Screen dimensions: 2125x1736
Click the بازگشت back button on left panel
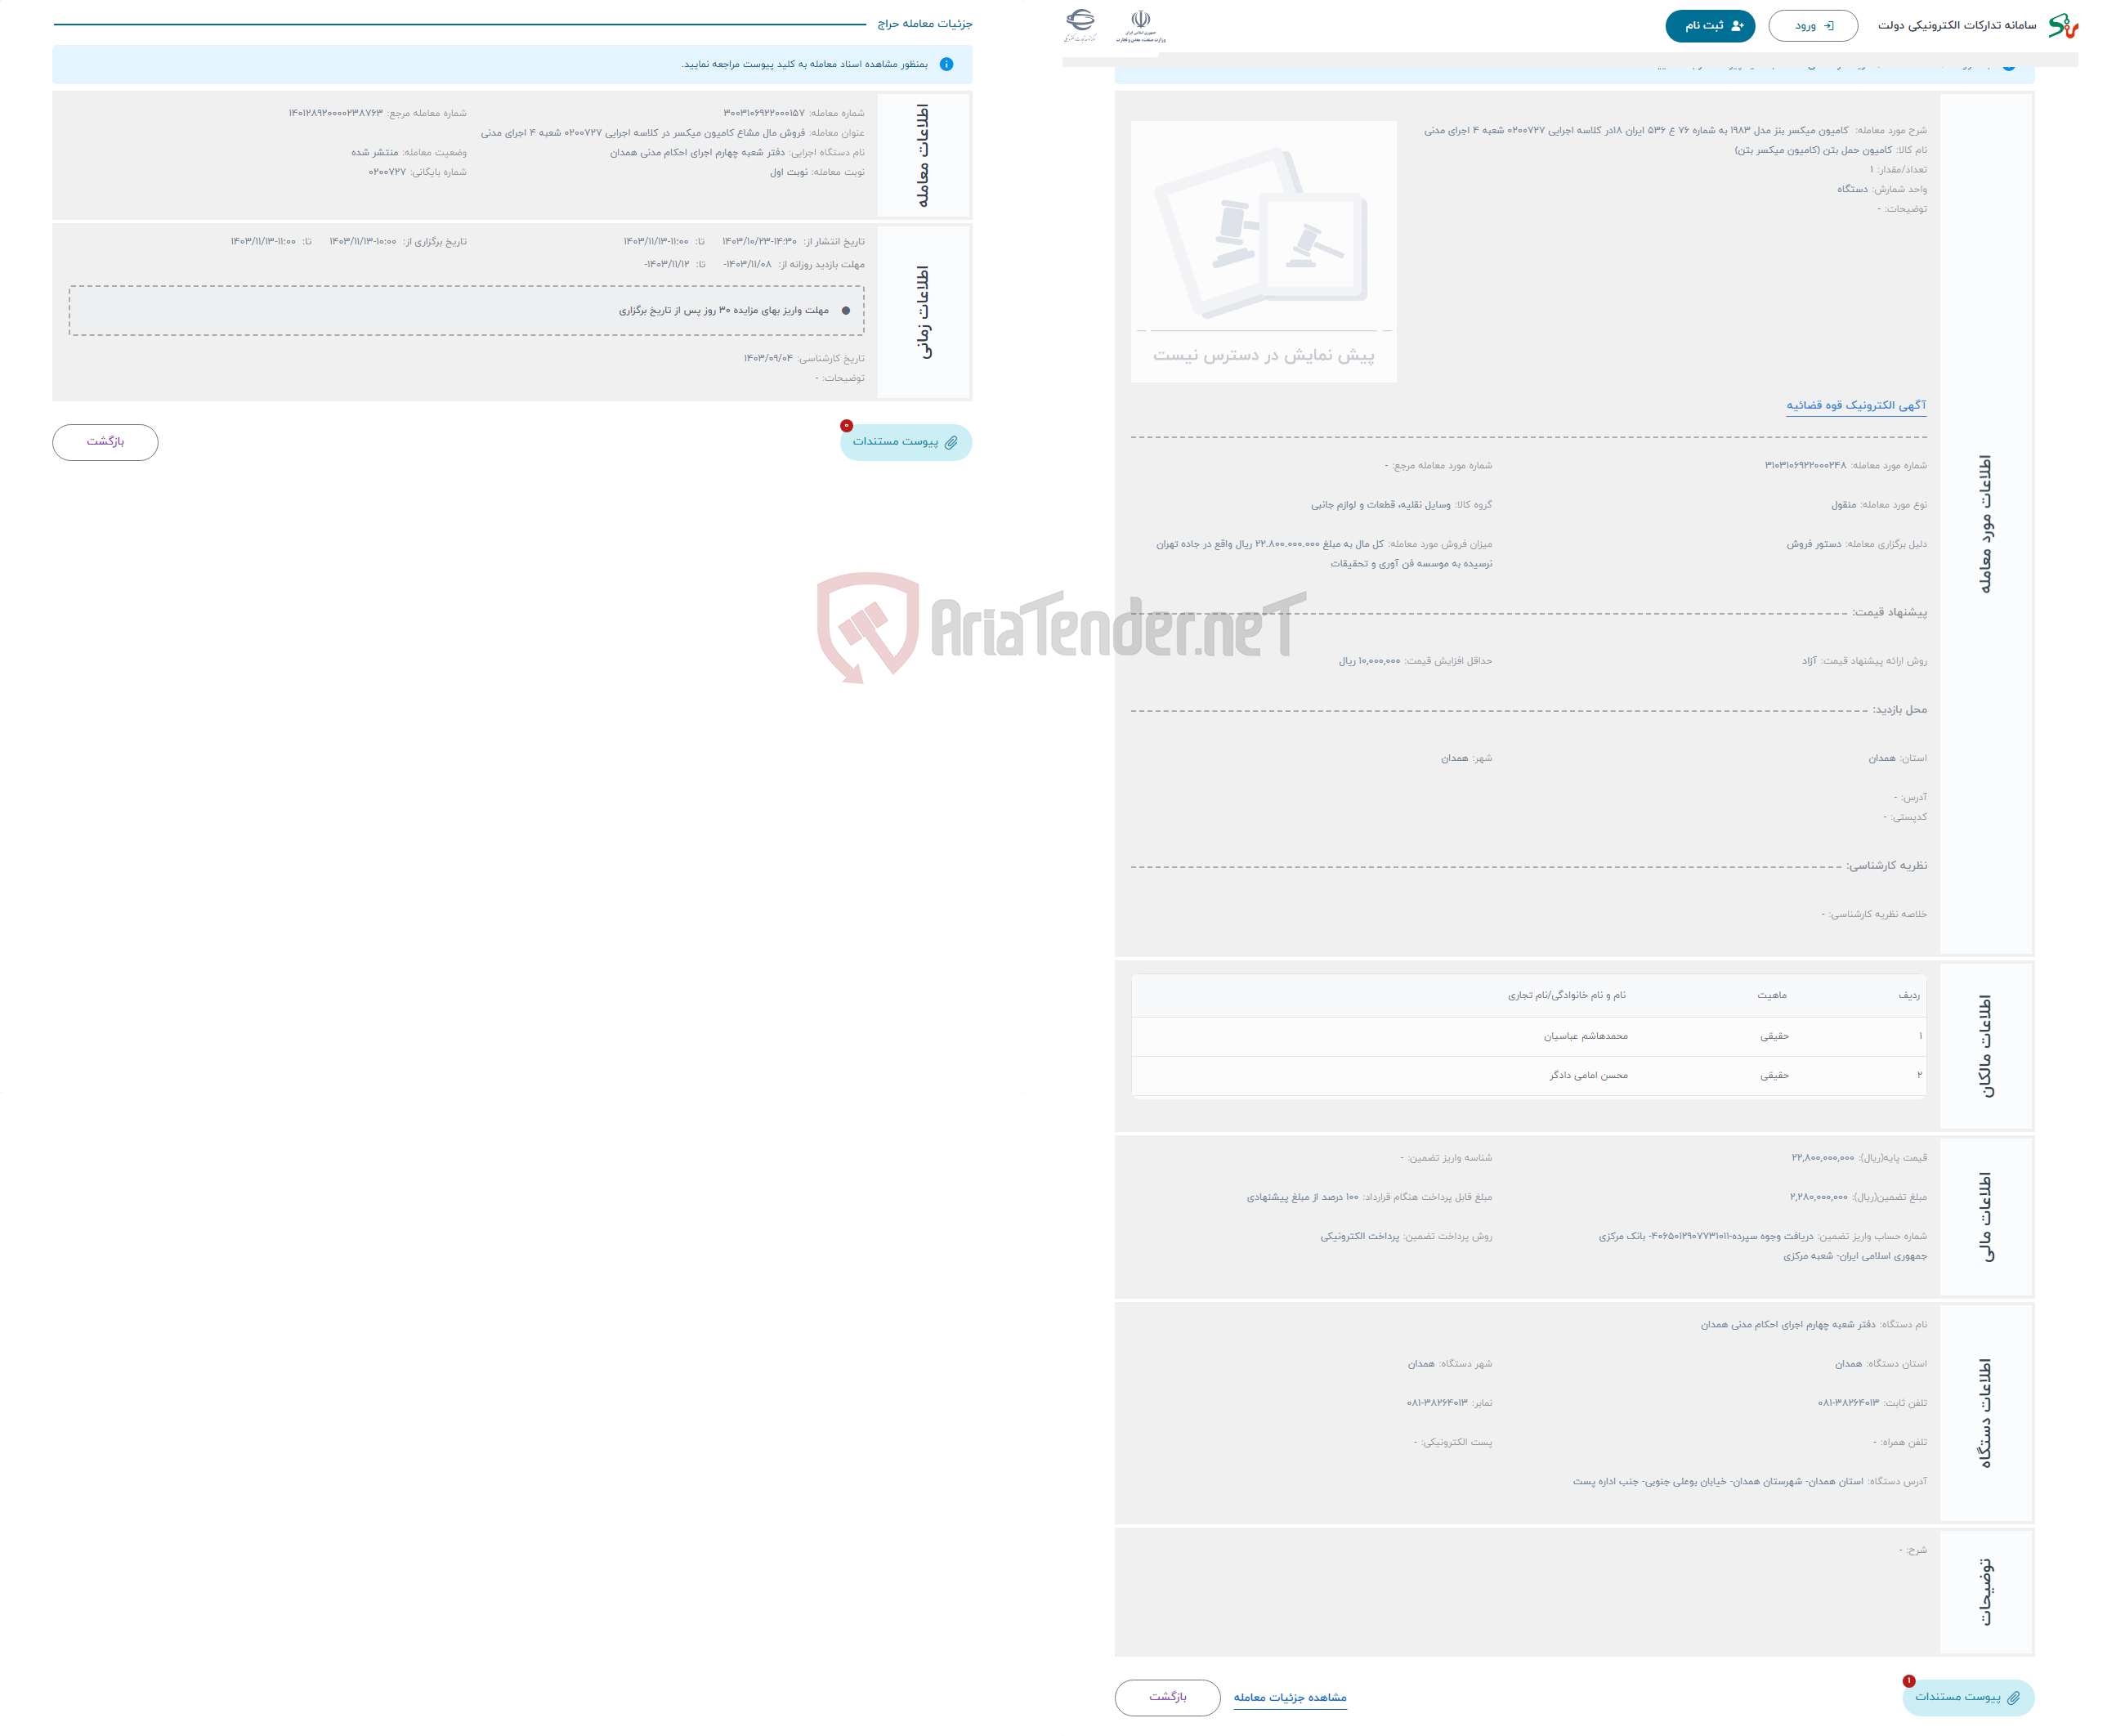tap(106, 441)
